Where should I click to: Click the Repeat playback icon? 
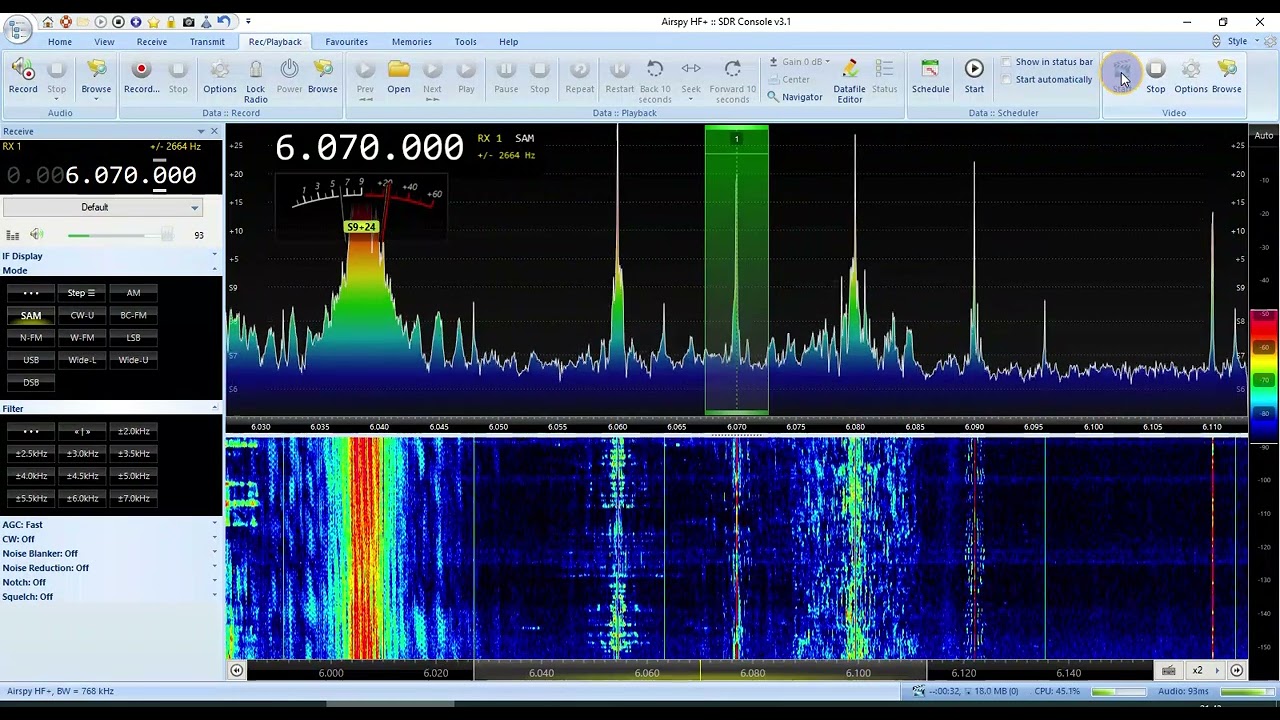pyautogui.click(x=579, y=76)
